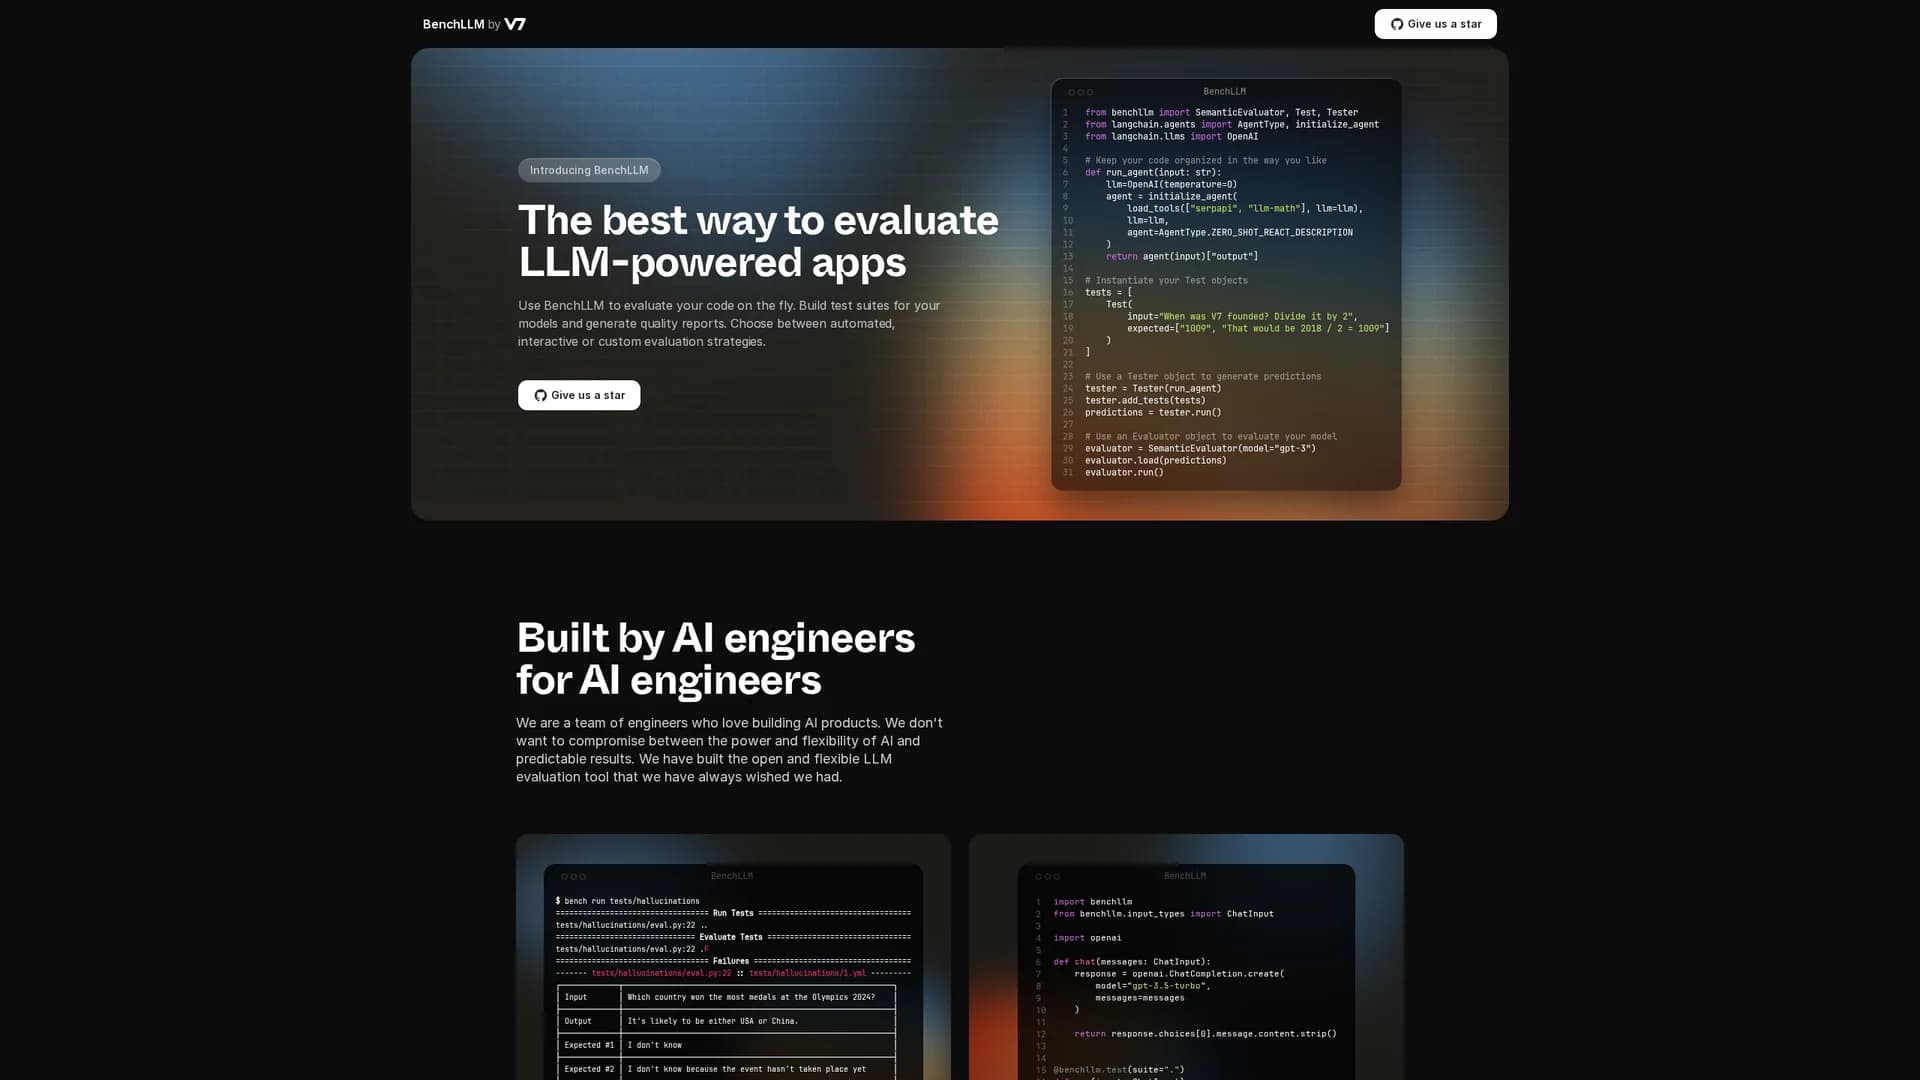Click paragraph starting 'We are a team of engineers'
The height and width of the screenshot is (1080, 1920).
pyautogui.click(x=729, y=750)
